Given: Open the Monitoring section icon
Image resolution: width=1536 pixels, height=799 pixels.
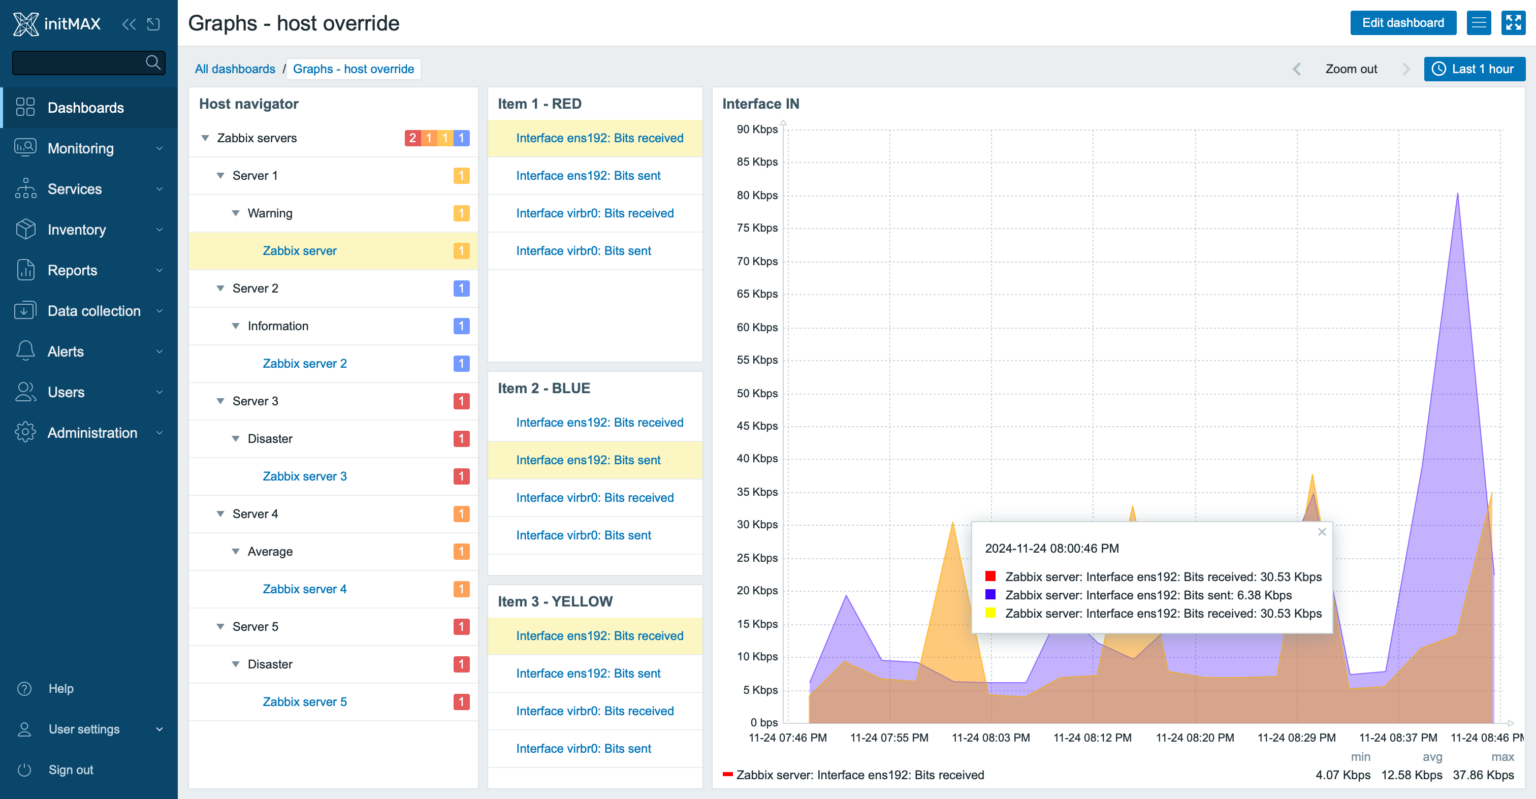Looking at the screenshot, I should pyautogui.click(x=24, y=147).
